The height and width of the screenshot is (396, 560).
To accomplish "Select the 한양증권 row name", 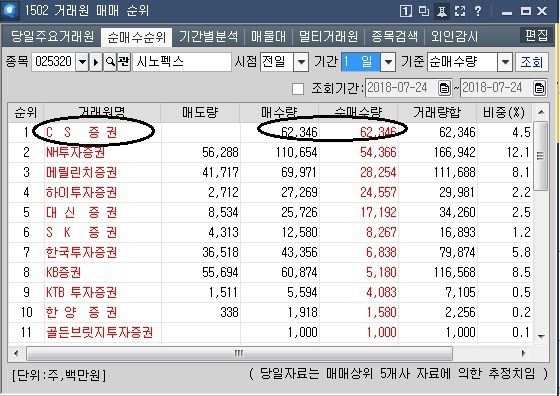I will [x=81, y=312].
